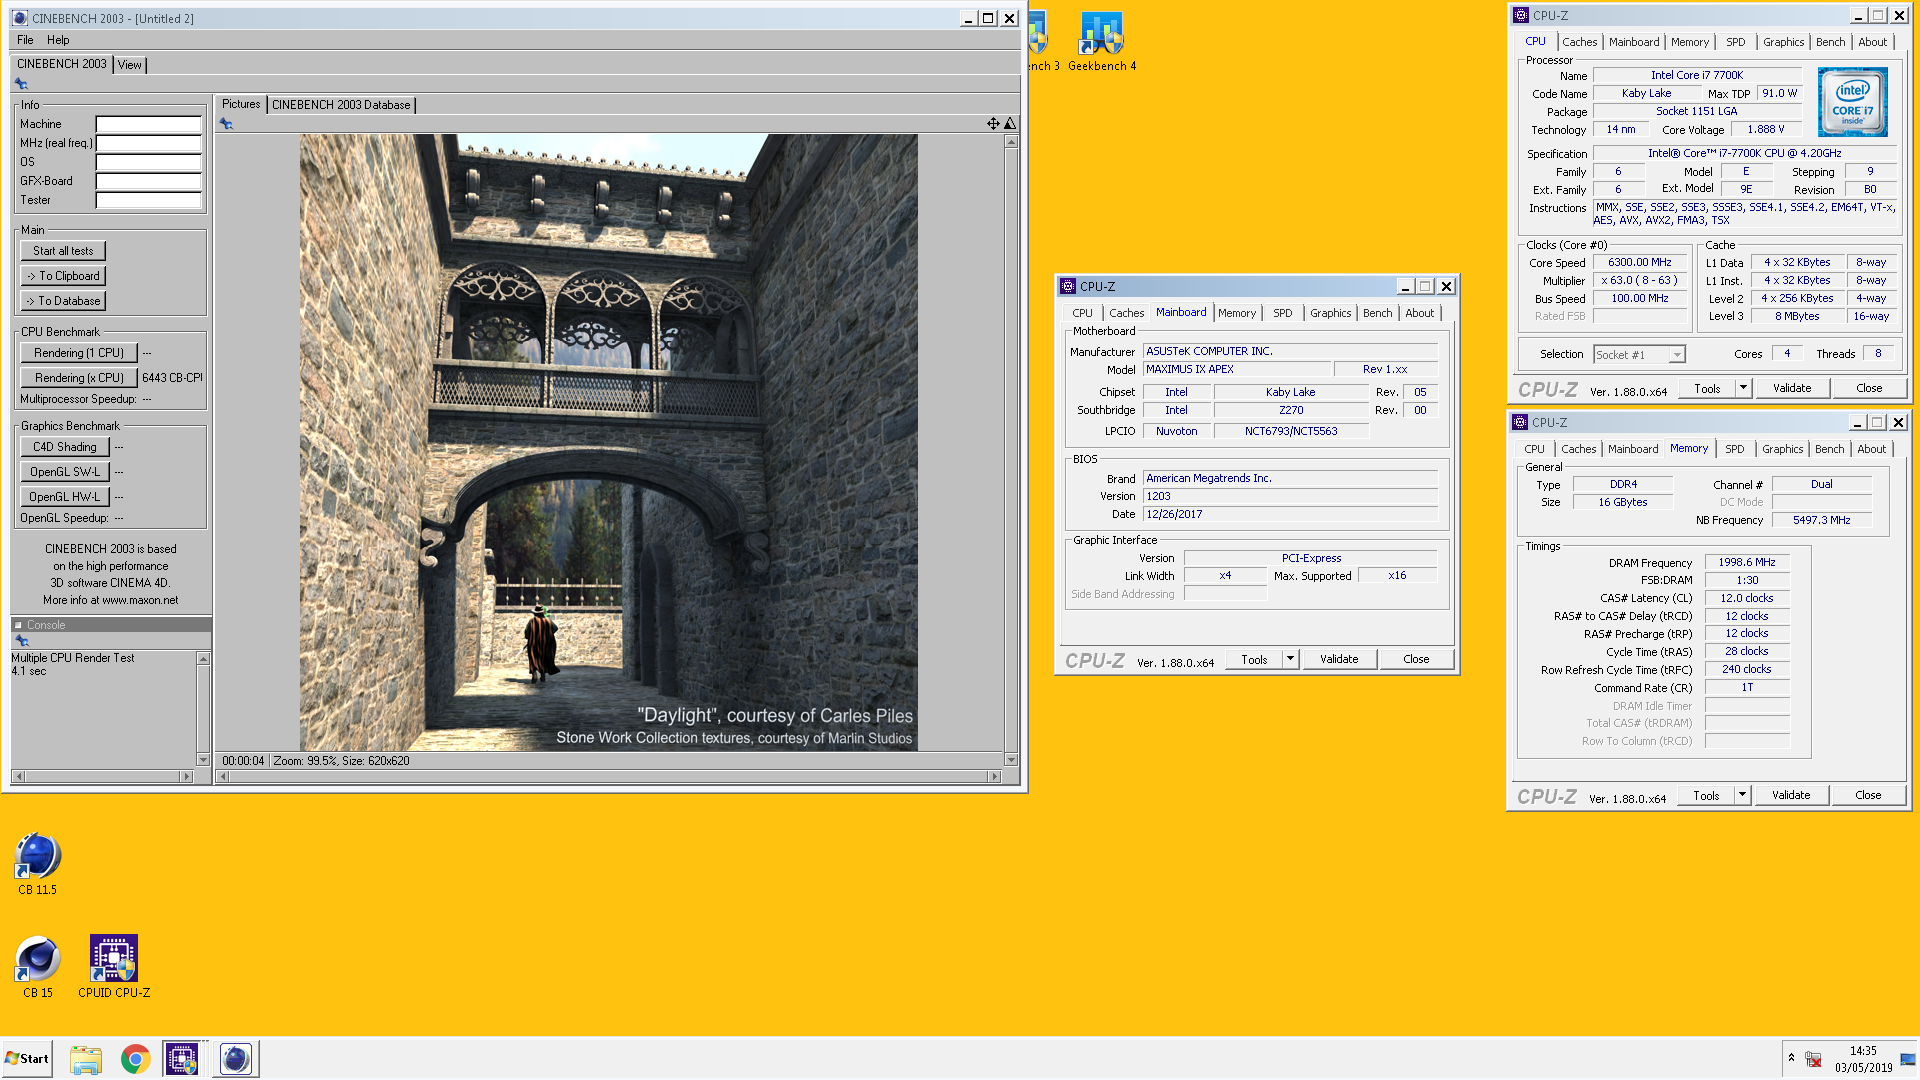Click Tools button in mainboard CPU-Z window
The height and width of the screenshot is (1080, 1920).
(1254, 659)
